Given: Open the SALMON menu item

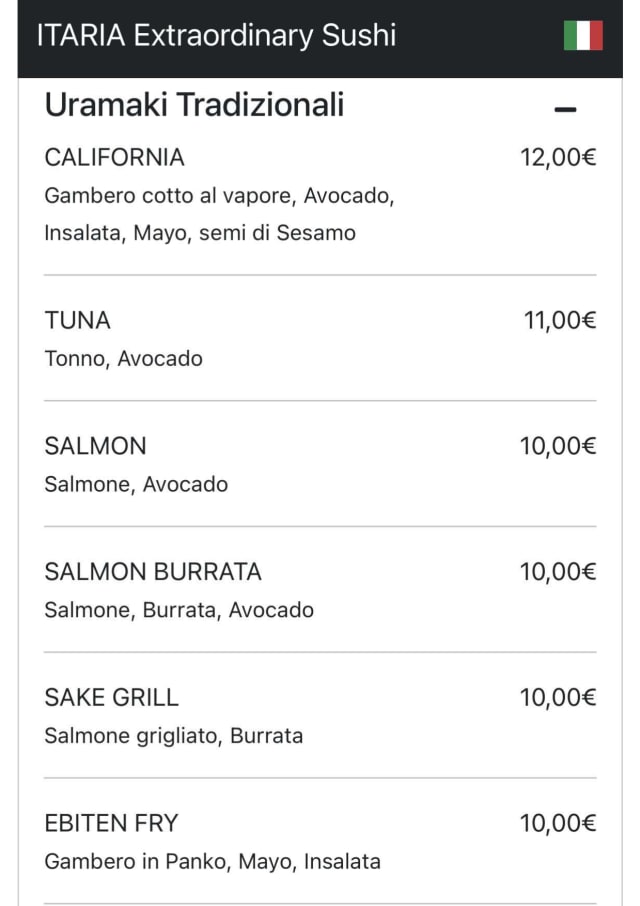Looking at the screenshot, I should (96, 446).
